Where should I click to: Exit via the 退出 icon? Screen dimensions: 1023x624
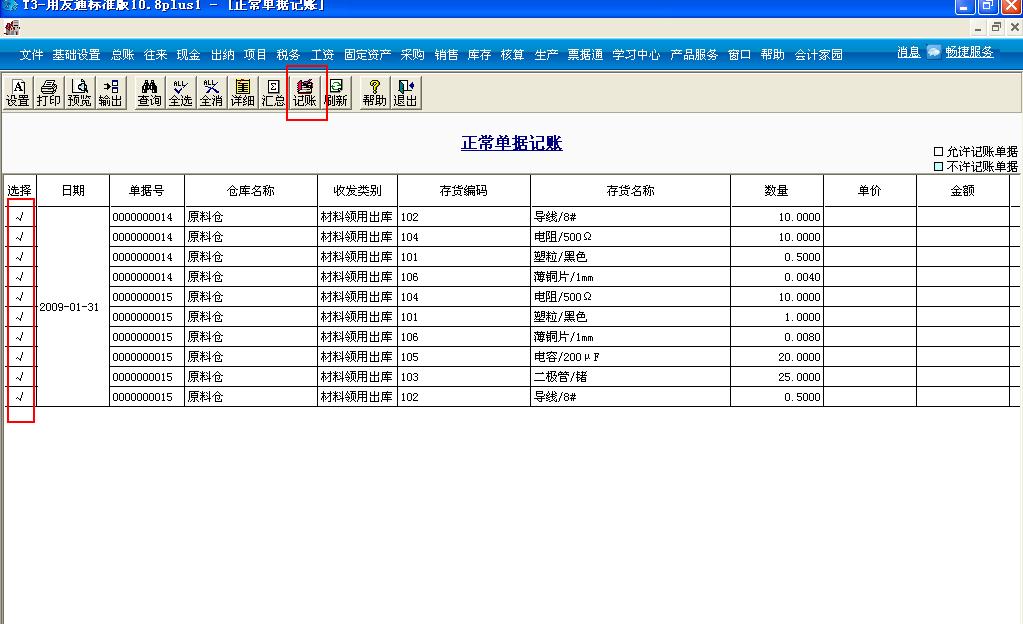tap(403, 94)
